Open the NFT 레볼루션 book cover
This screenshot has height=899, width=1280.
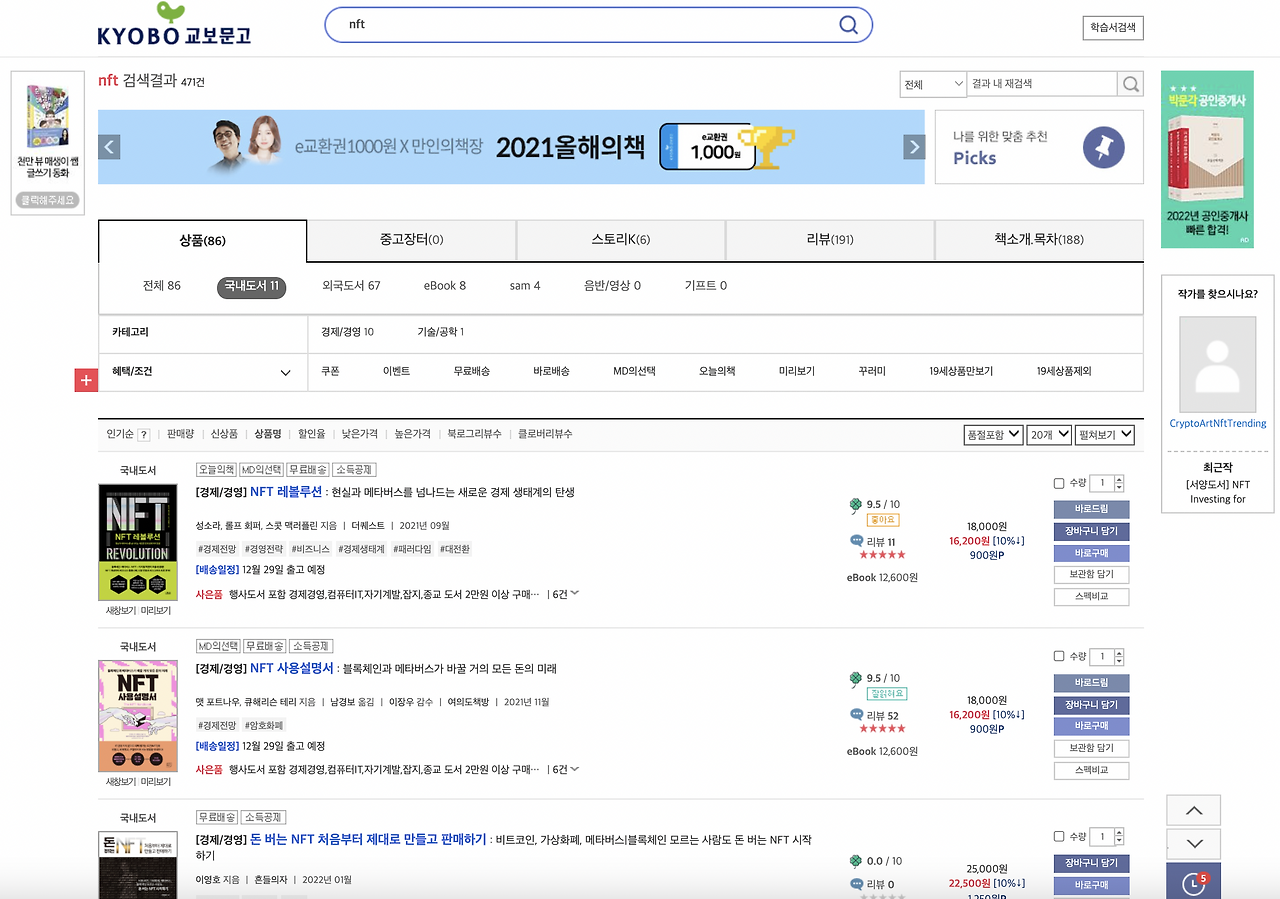point(138,542)
